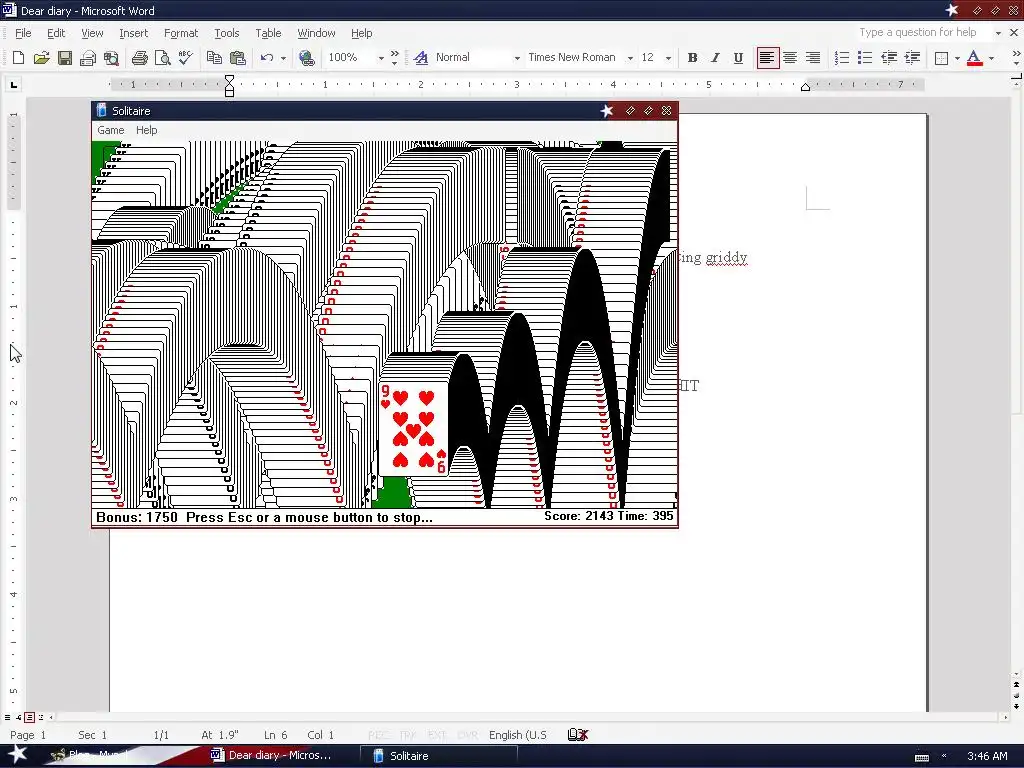Click the bouncing nine of hearts card
Image resolution: width=1024 pixels, height=768 pixels.
pyautogui.click(x=414, y=429)
